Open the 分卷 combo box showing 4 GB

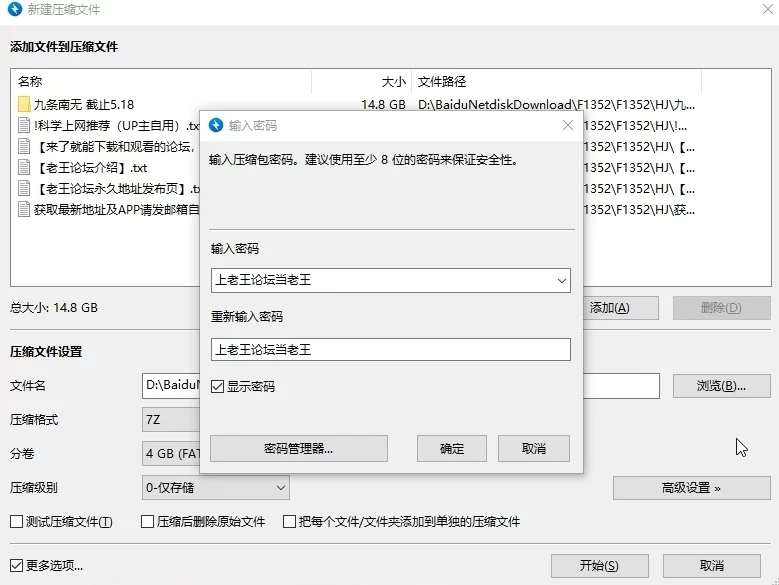coord(171,453)
